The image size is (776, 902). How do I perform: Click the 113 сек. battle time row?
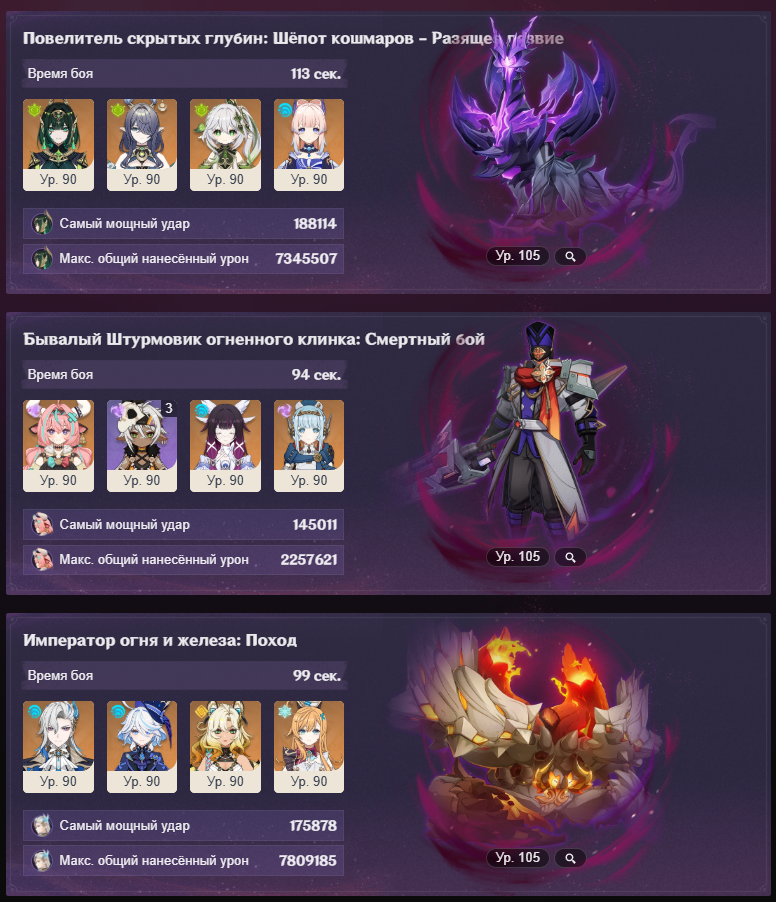tap(185, 74)
